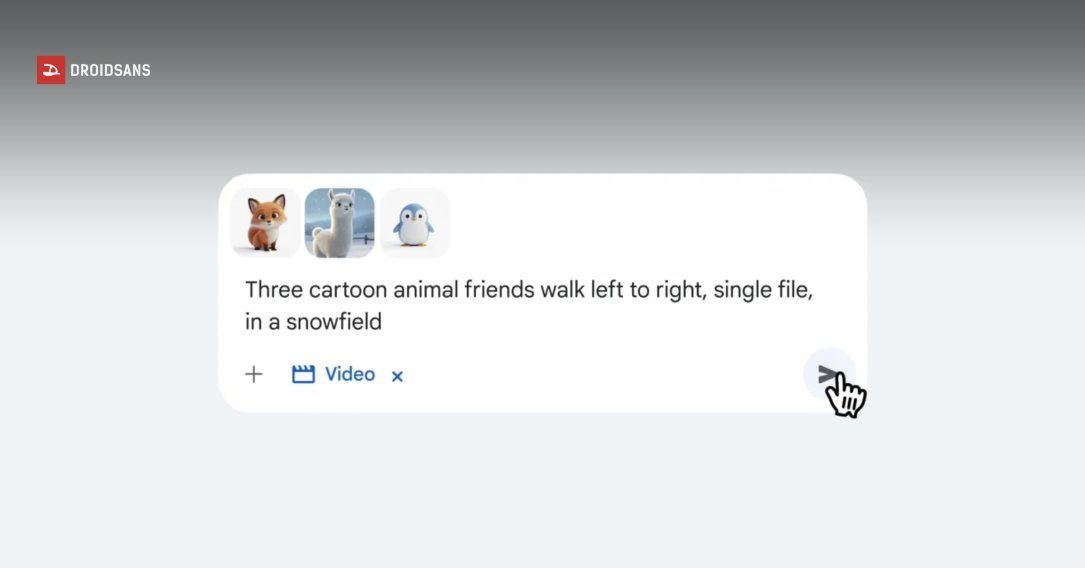Select the fox image thumbnail
Screen dimensions: 1085x568
click(x=265, y=223)
